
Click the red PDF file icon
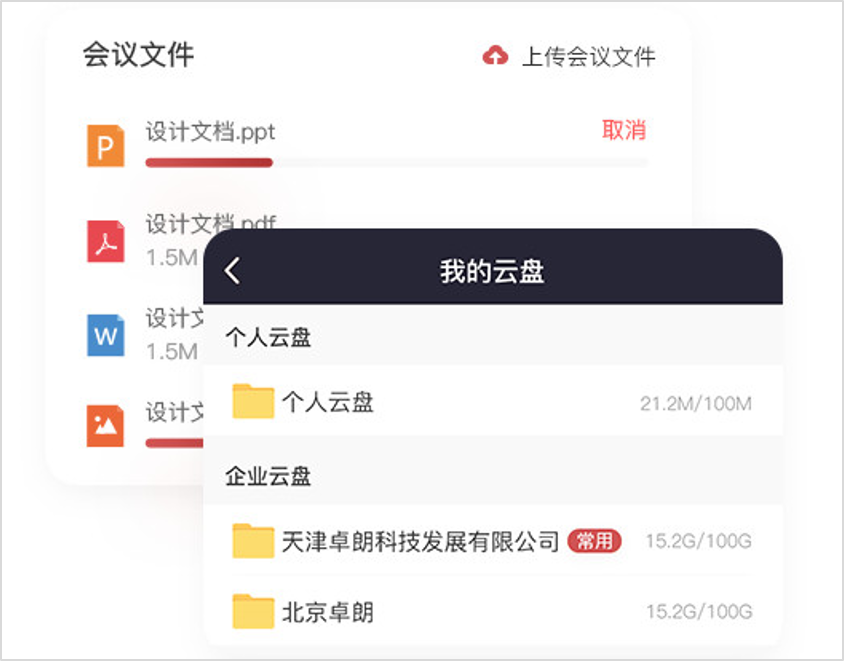(106, 241)
